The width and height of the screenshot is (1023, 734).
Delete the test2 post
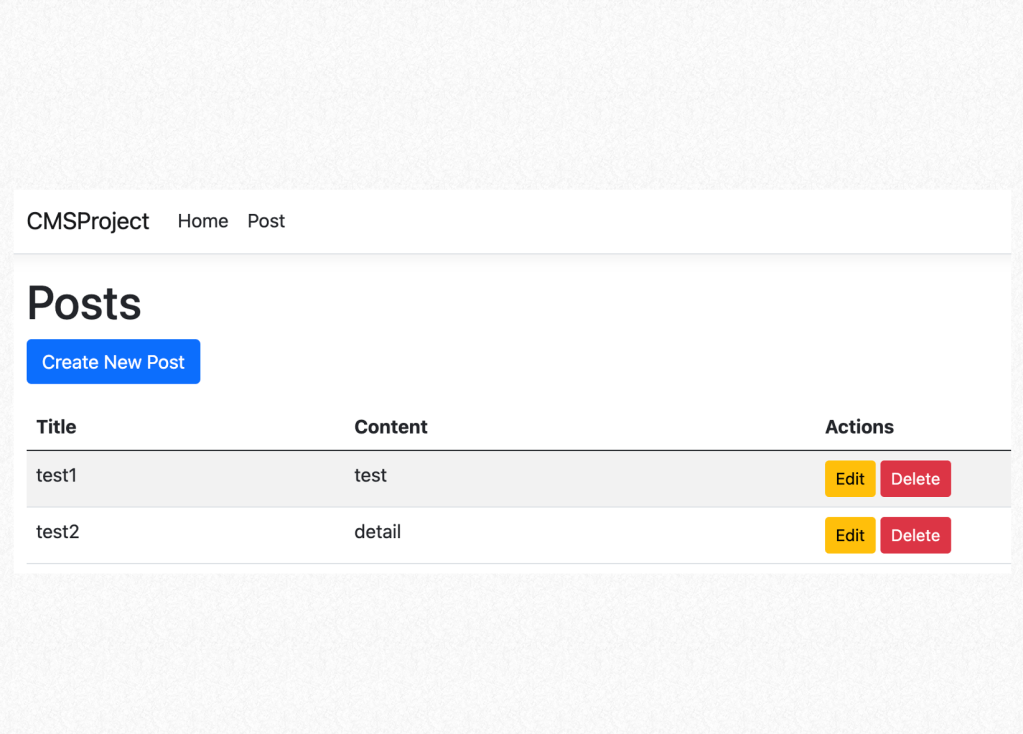915,535
